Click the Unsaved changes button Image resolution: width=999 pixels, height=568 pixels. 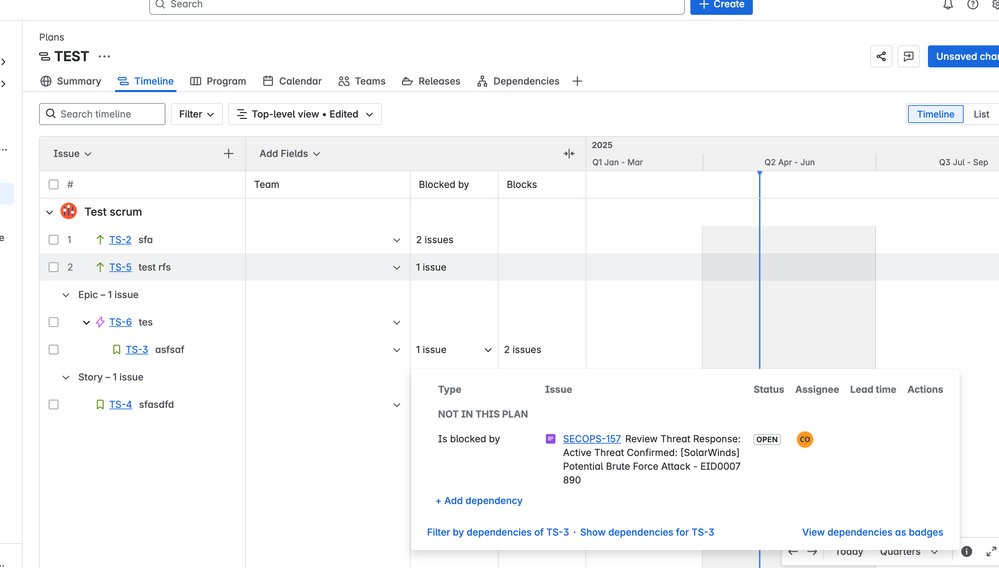(x=963, y=57)
